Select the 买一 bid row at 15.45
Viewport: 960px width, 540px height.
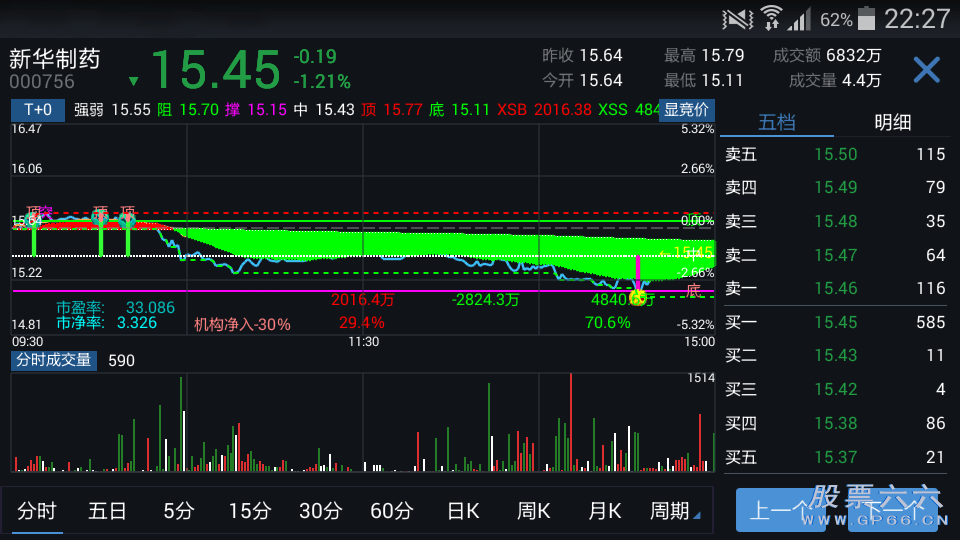[835, 322]
